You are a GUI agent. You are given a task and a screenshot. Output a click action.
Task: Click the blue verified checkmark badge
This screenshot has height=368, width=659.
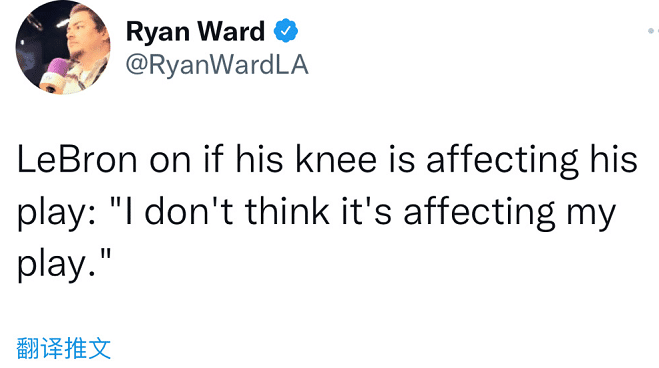pyautogui.click(x=286, y=31)
